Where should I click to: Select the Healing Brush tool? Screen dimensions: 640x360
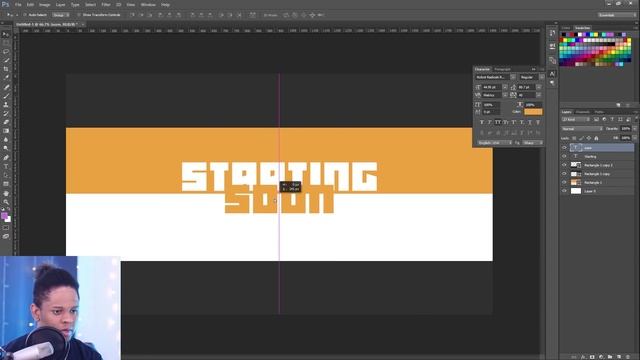click(x=6, y=87)
